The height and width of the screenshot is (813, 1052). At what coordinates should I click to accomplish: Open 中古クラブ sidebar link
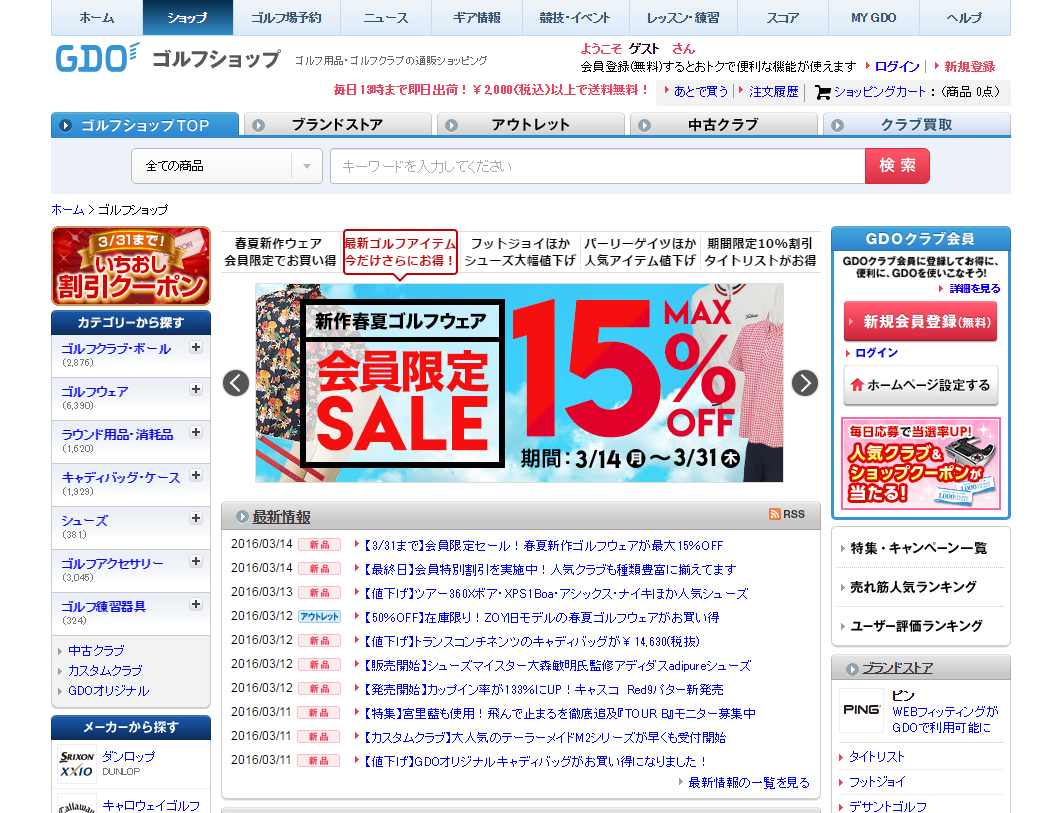pyautogui.click(x=96, y=651)
